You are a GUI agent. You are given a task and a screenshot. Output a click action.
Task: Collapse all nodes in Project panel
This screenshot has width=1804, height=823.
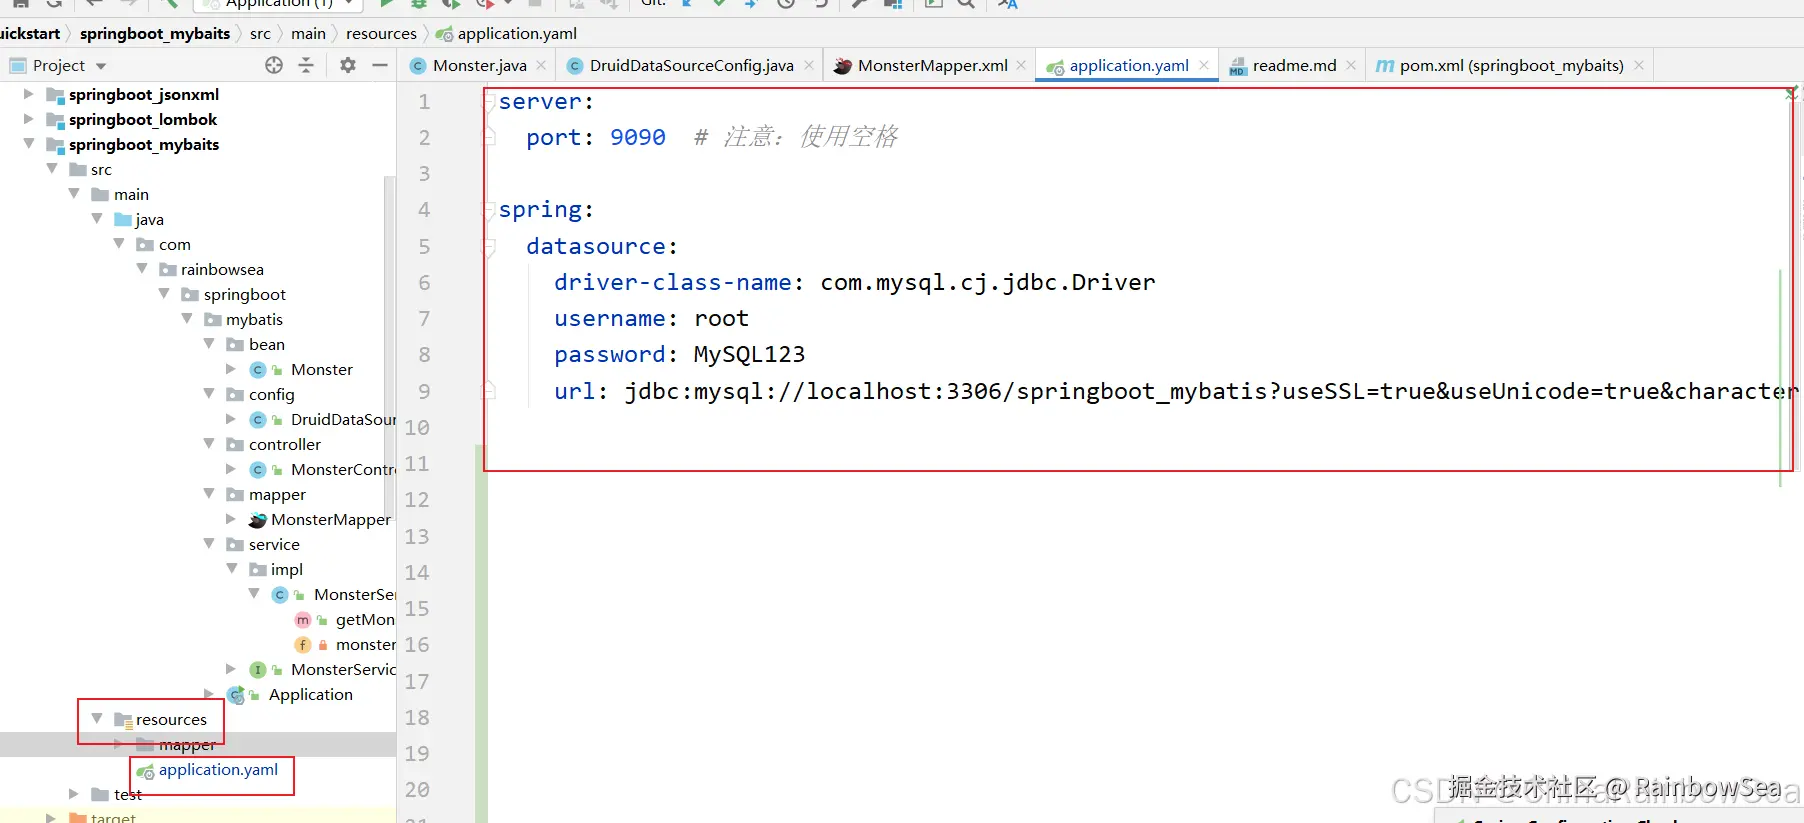(307, 65)
